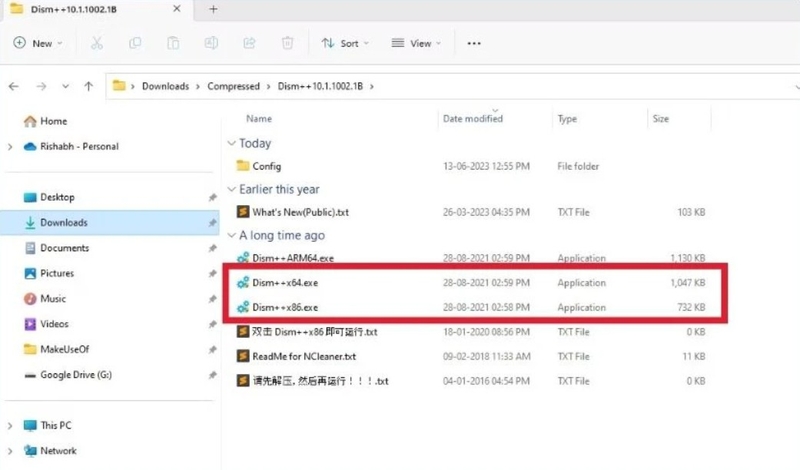The height and width of the screenshot is (470, 800).
Task: Click Downloads in the address bar
Action: click(x=165, y=86)
